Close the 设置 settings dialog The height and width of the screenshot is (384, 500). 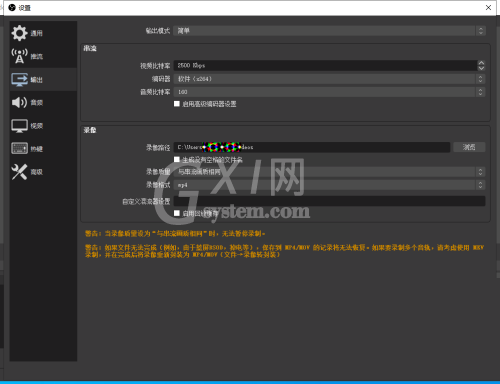(488, 8)
